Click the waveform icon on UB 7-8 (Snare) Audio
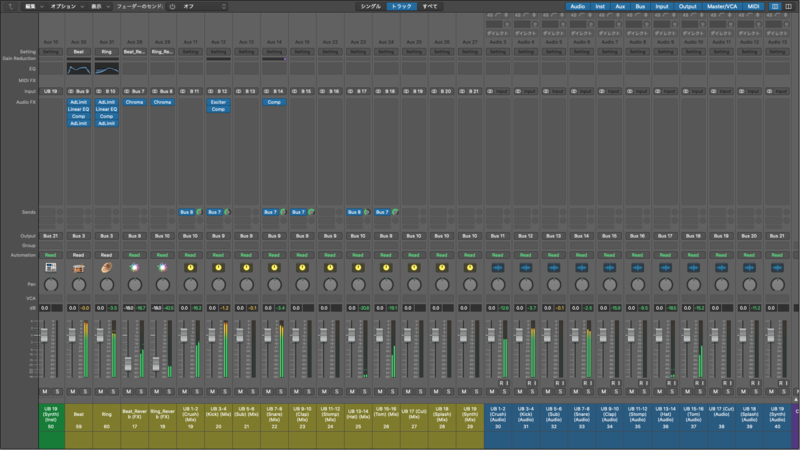 click(x=582, y=267)
